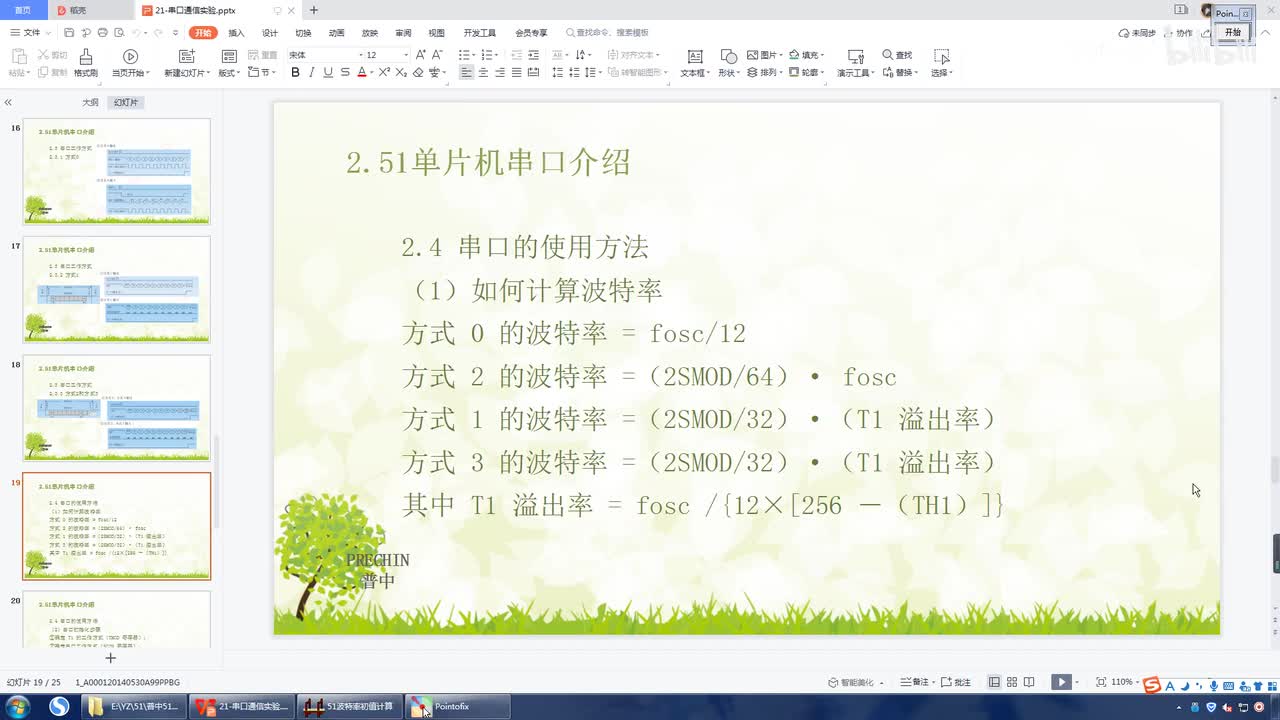This screenshot has height=720, width=1280.
Task: Open the font color A swatch
Action: pyautogui.click(x=362, y=73)
